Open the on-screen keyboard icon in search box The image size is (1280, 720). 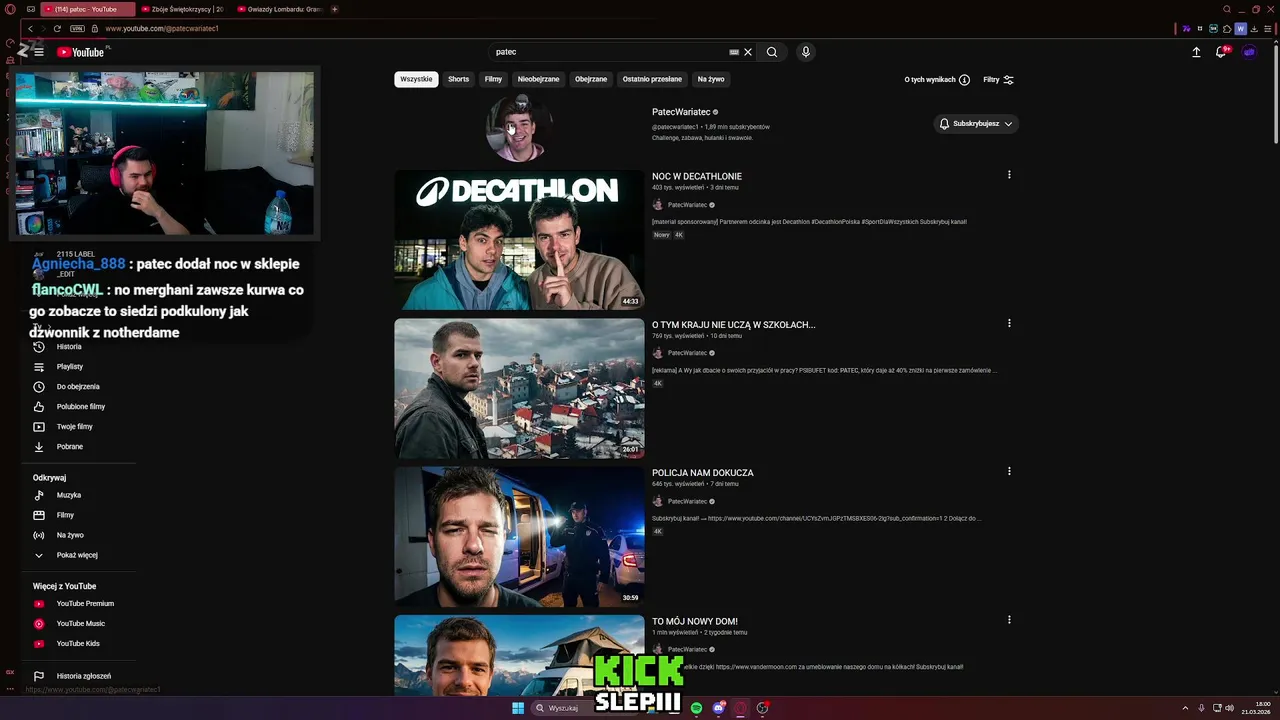click(734, 52)
